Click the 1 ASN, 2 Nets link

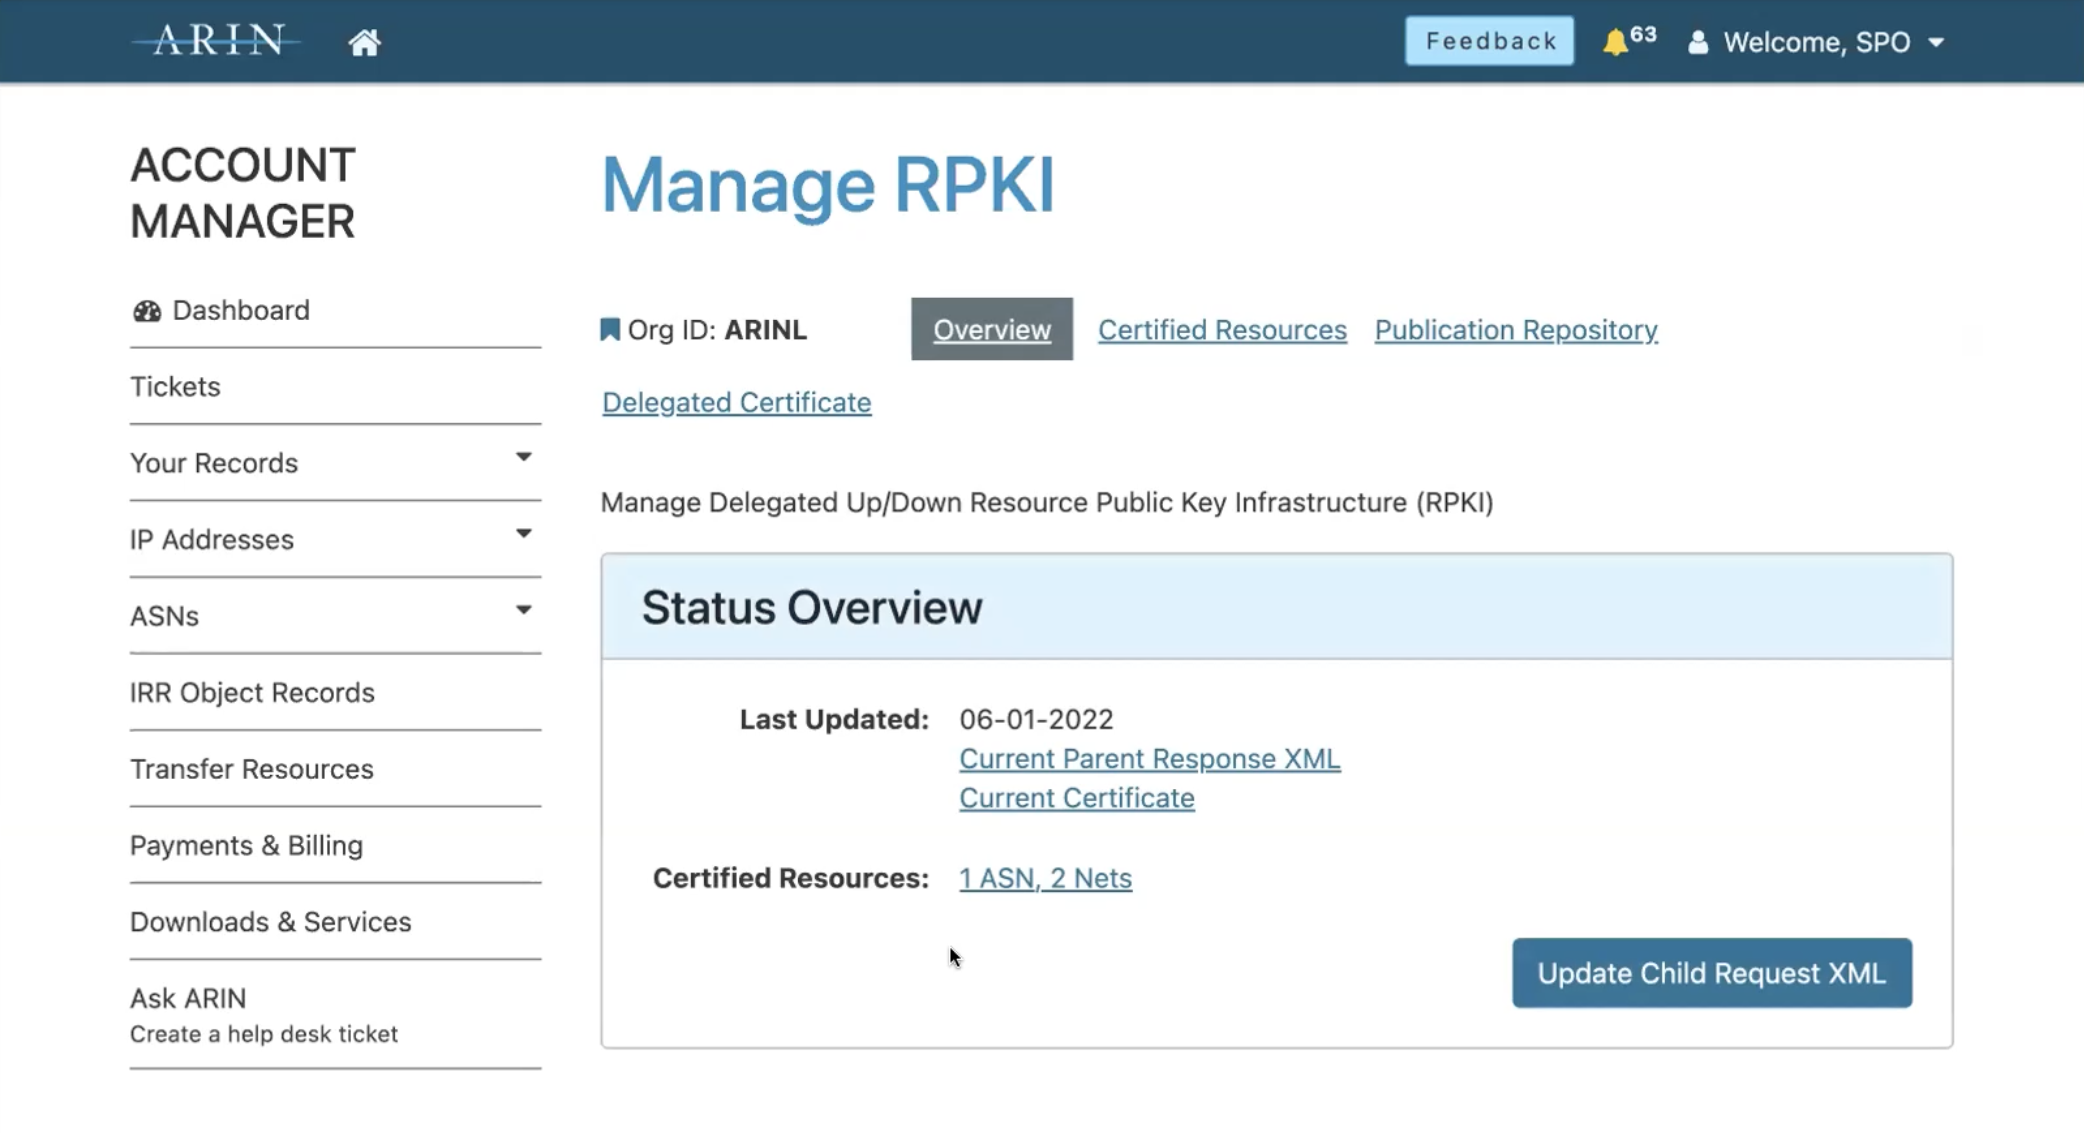click(x=1045, y=878)
